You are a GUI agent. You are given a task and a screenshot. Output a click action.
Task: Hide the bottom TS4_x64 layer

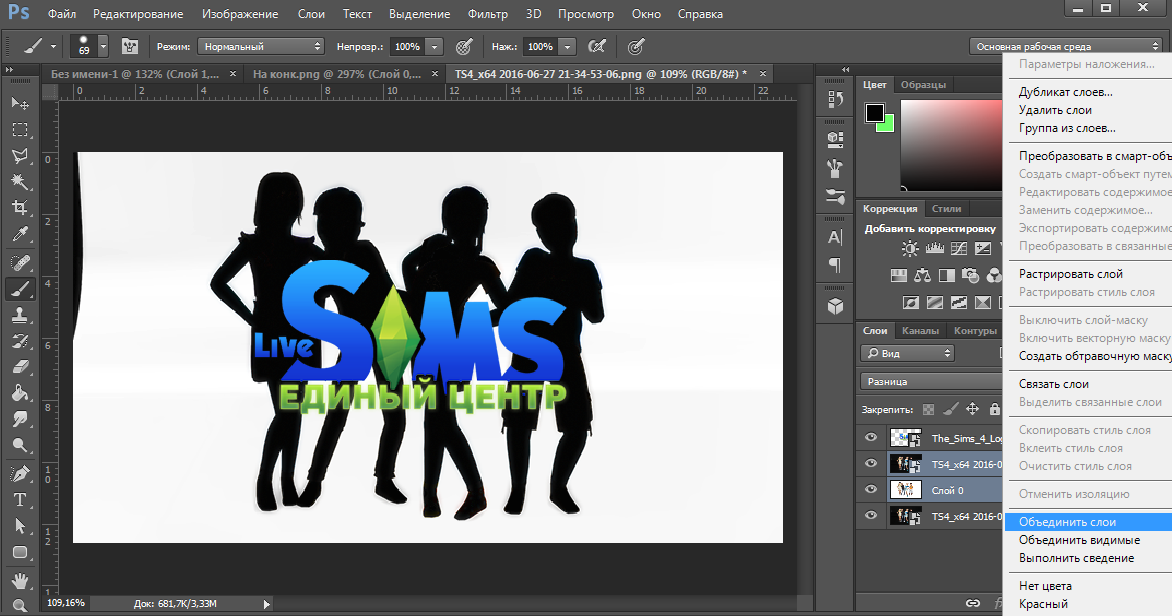pyautogui.click(x=871, y=516)
